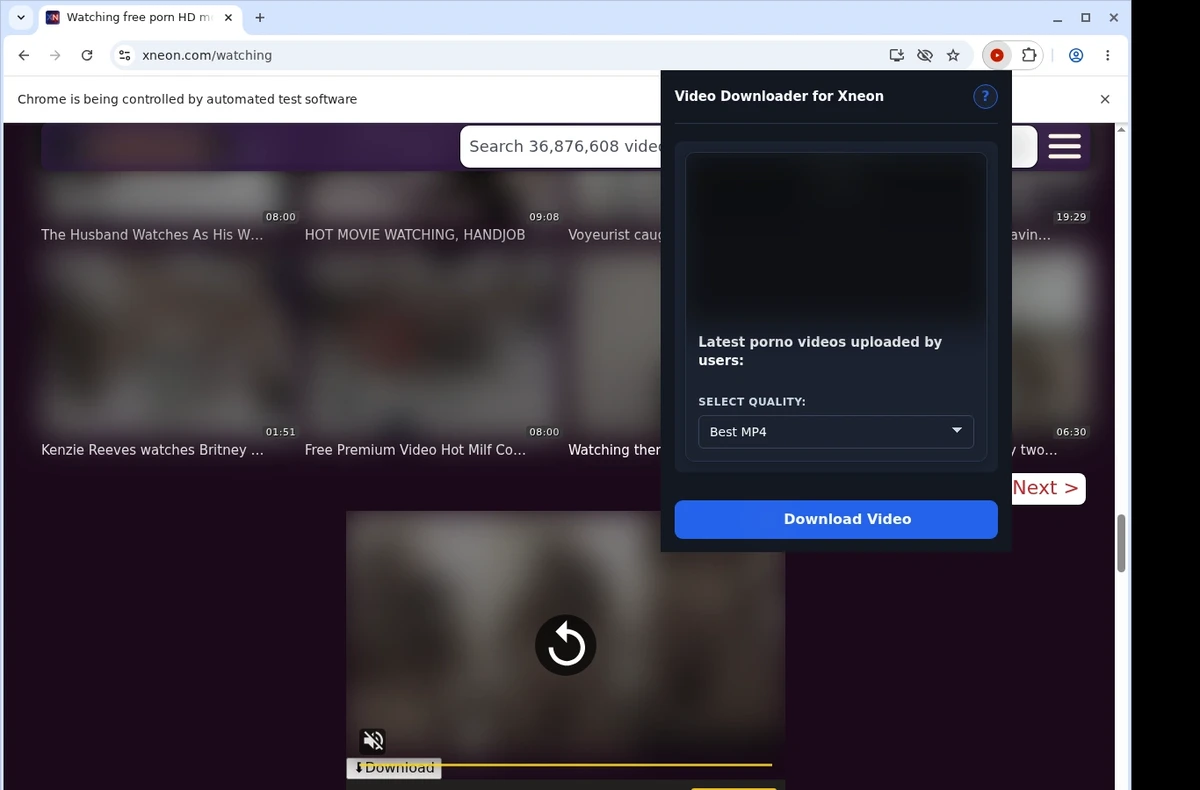Open a new browser tab
Screen dimensions: 1200x790
260,17
